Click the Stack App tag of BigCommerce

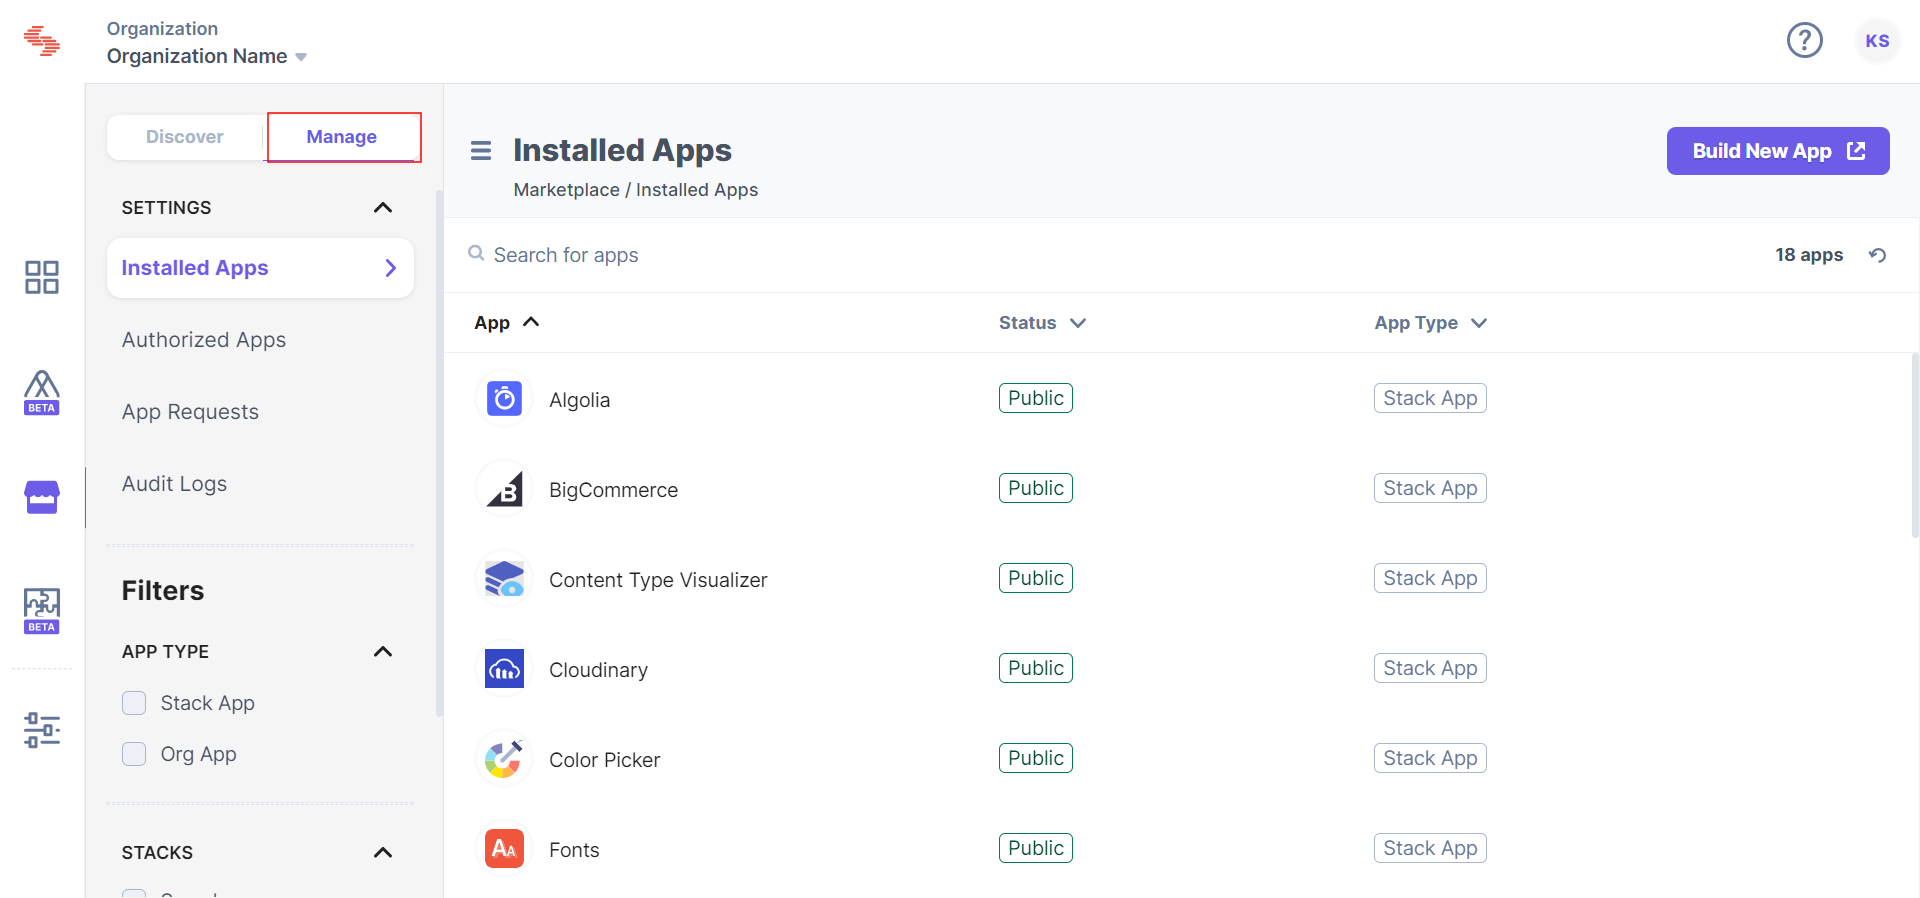point(1430,488)
